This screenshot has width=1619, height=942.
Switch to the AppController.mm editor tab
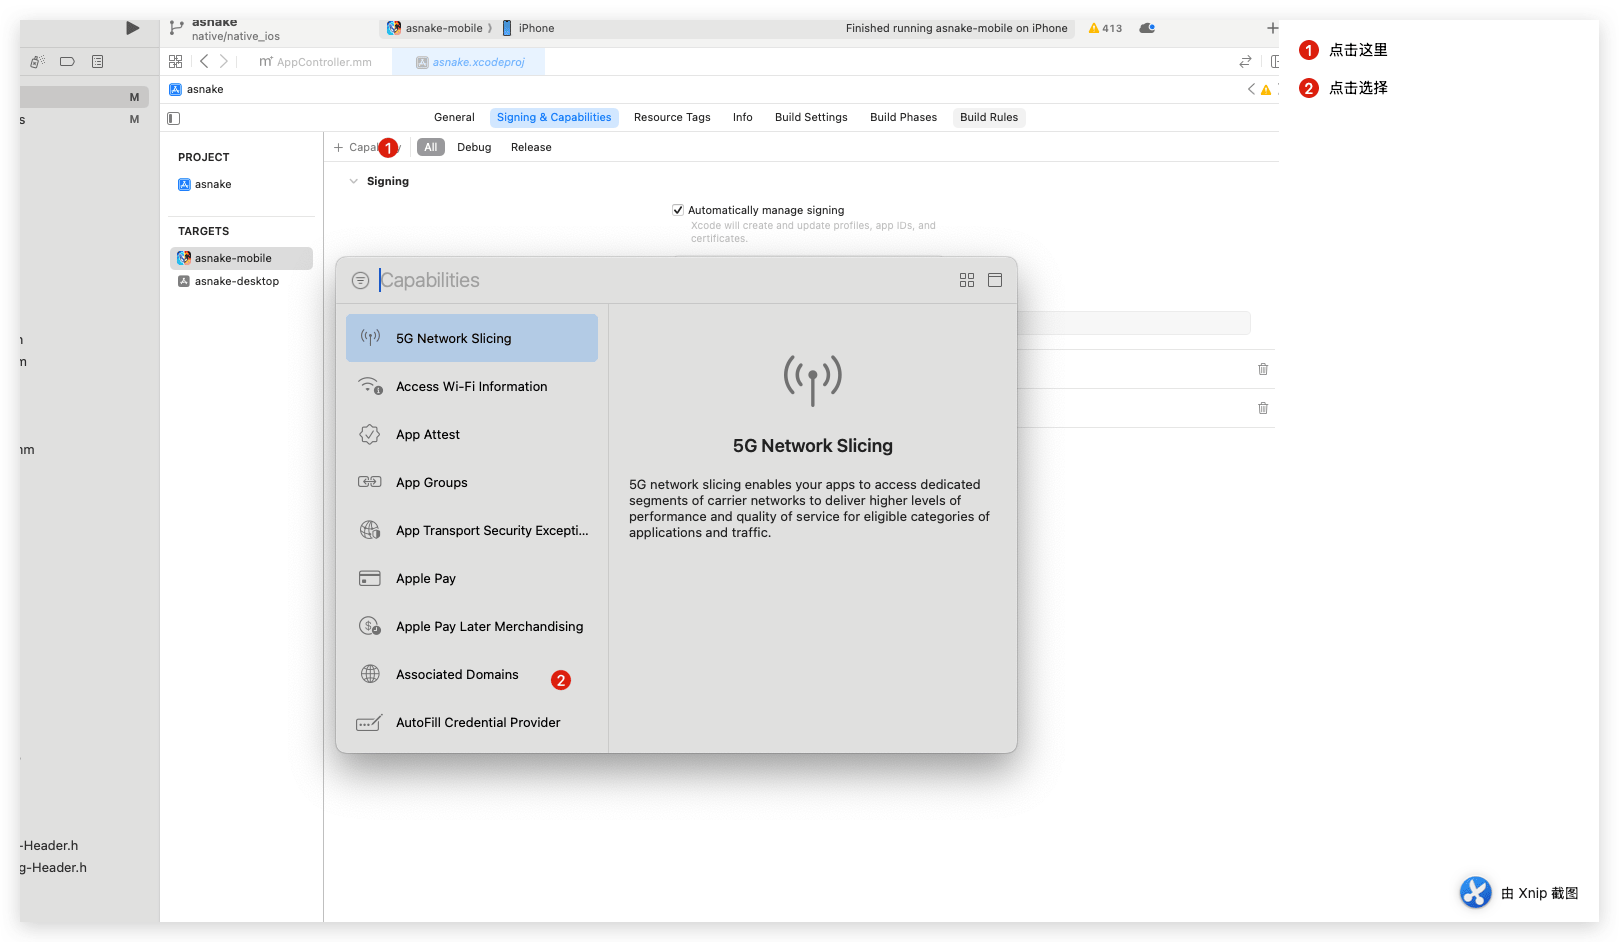[x=316, y=62]
